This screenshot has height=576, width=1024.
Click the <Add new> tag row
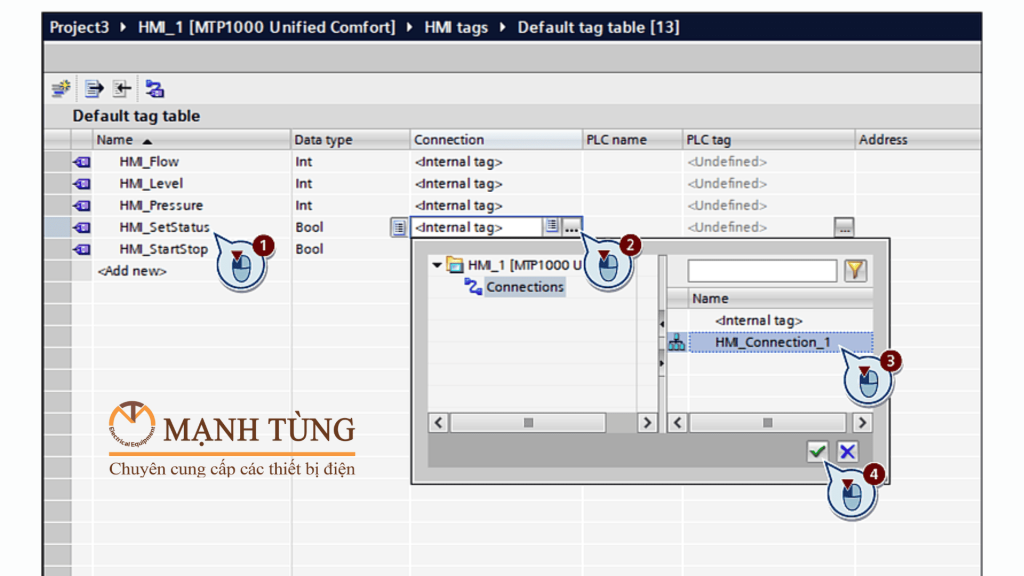132,271
